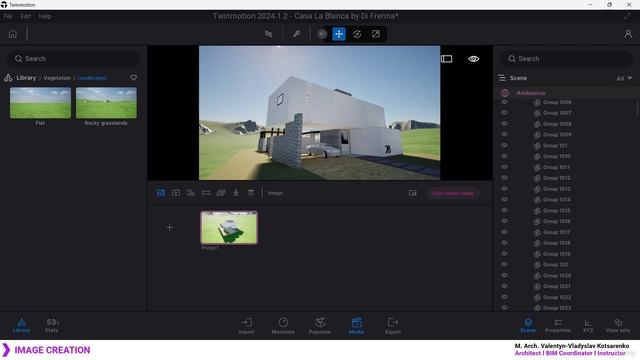Click the Ambience globe icon
Image resolution: width=640 pixels, height=360 pixels.
pyautogui.click(x=505, y=93)
